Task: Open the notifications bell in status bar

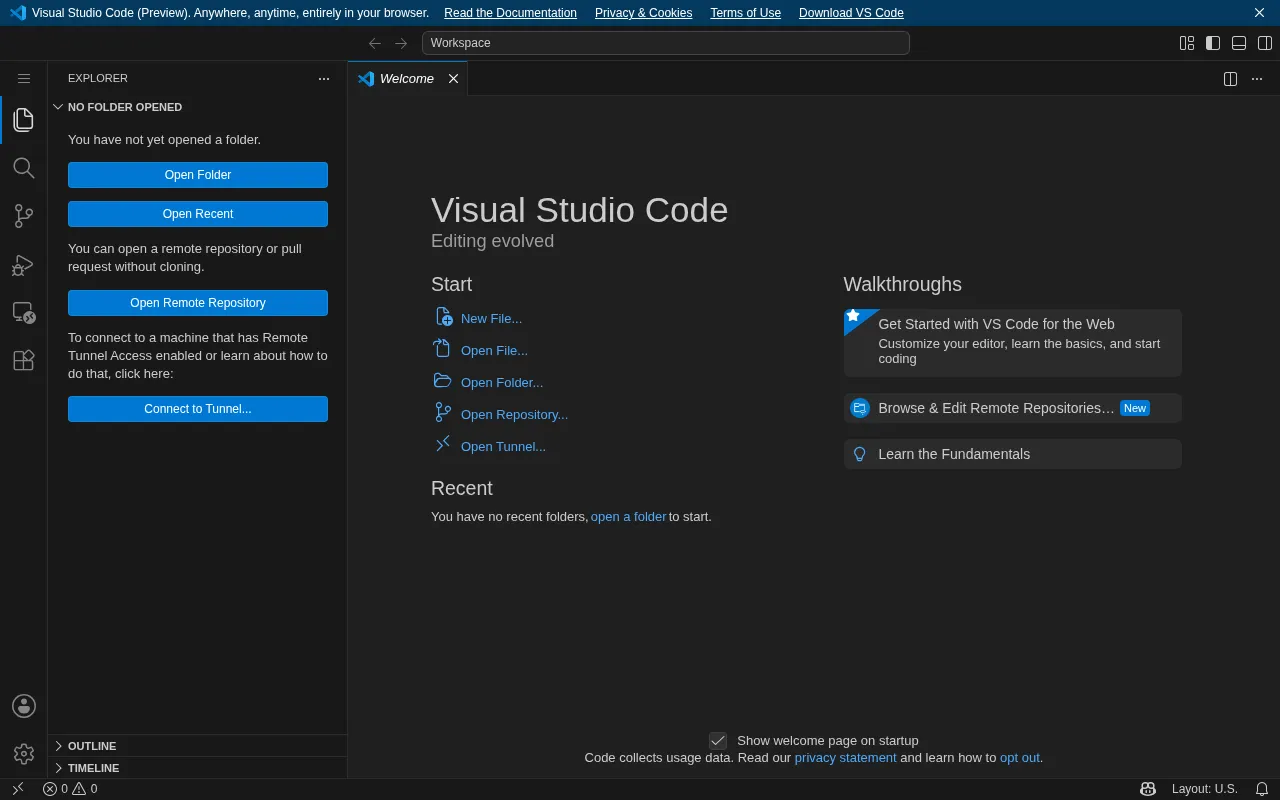Action: [1262, 789]
